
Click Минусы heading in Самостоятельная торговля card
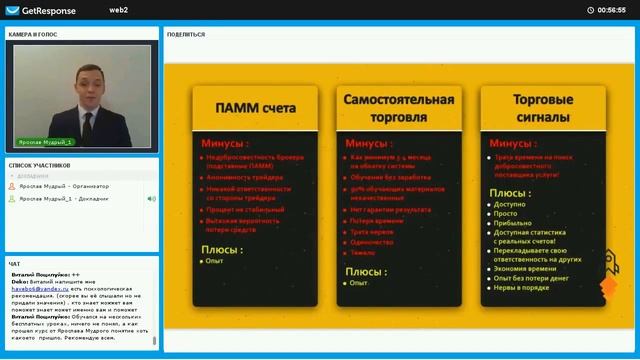coord(369,143)
